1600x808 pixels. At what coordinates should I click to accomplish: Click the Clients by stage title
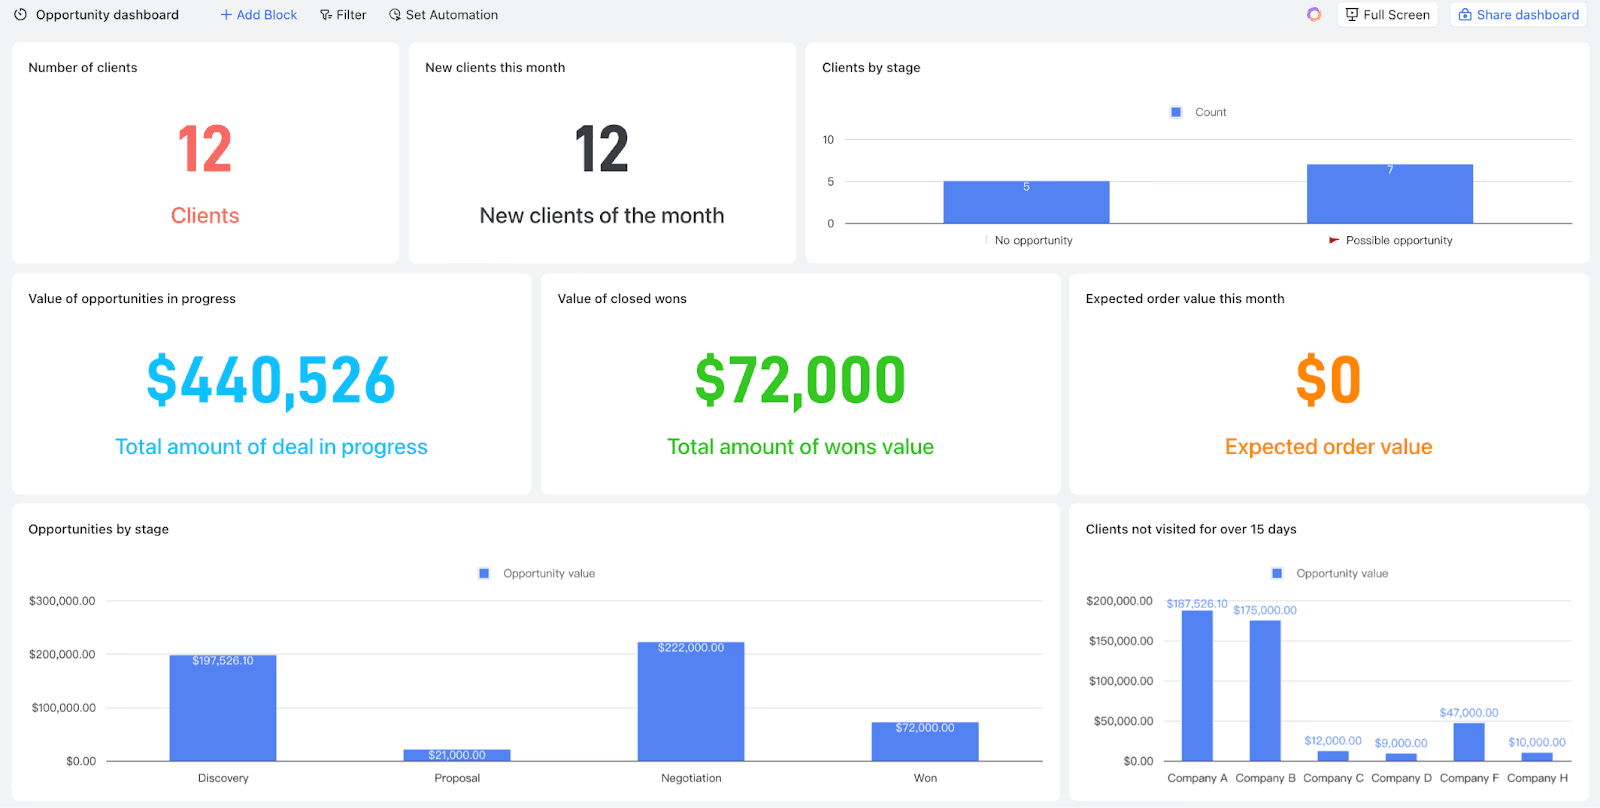click(871, 67)
